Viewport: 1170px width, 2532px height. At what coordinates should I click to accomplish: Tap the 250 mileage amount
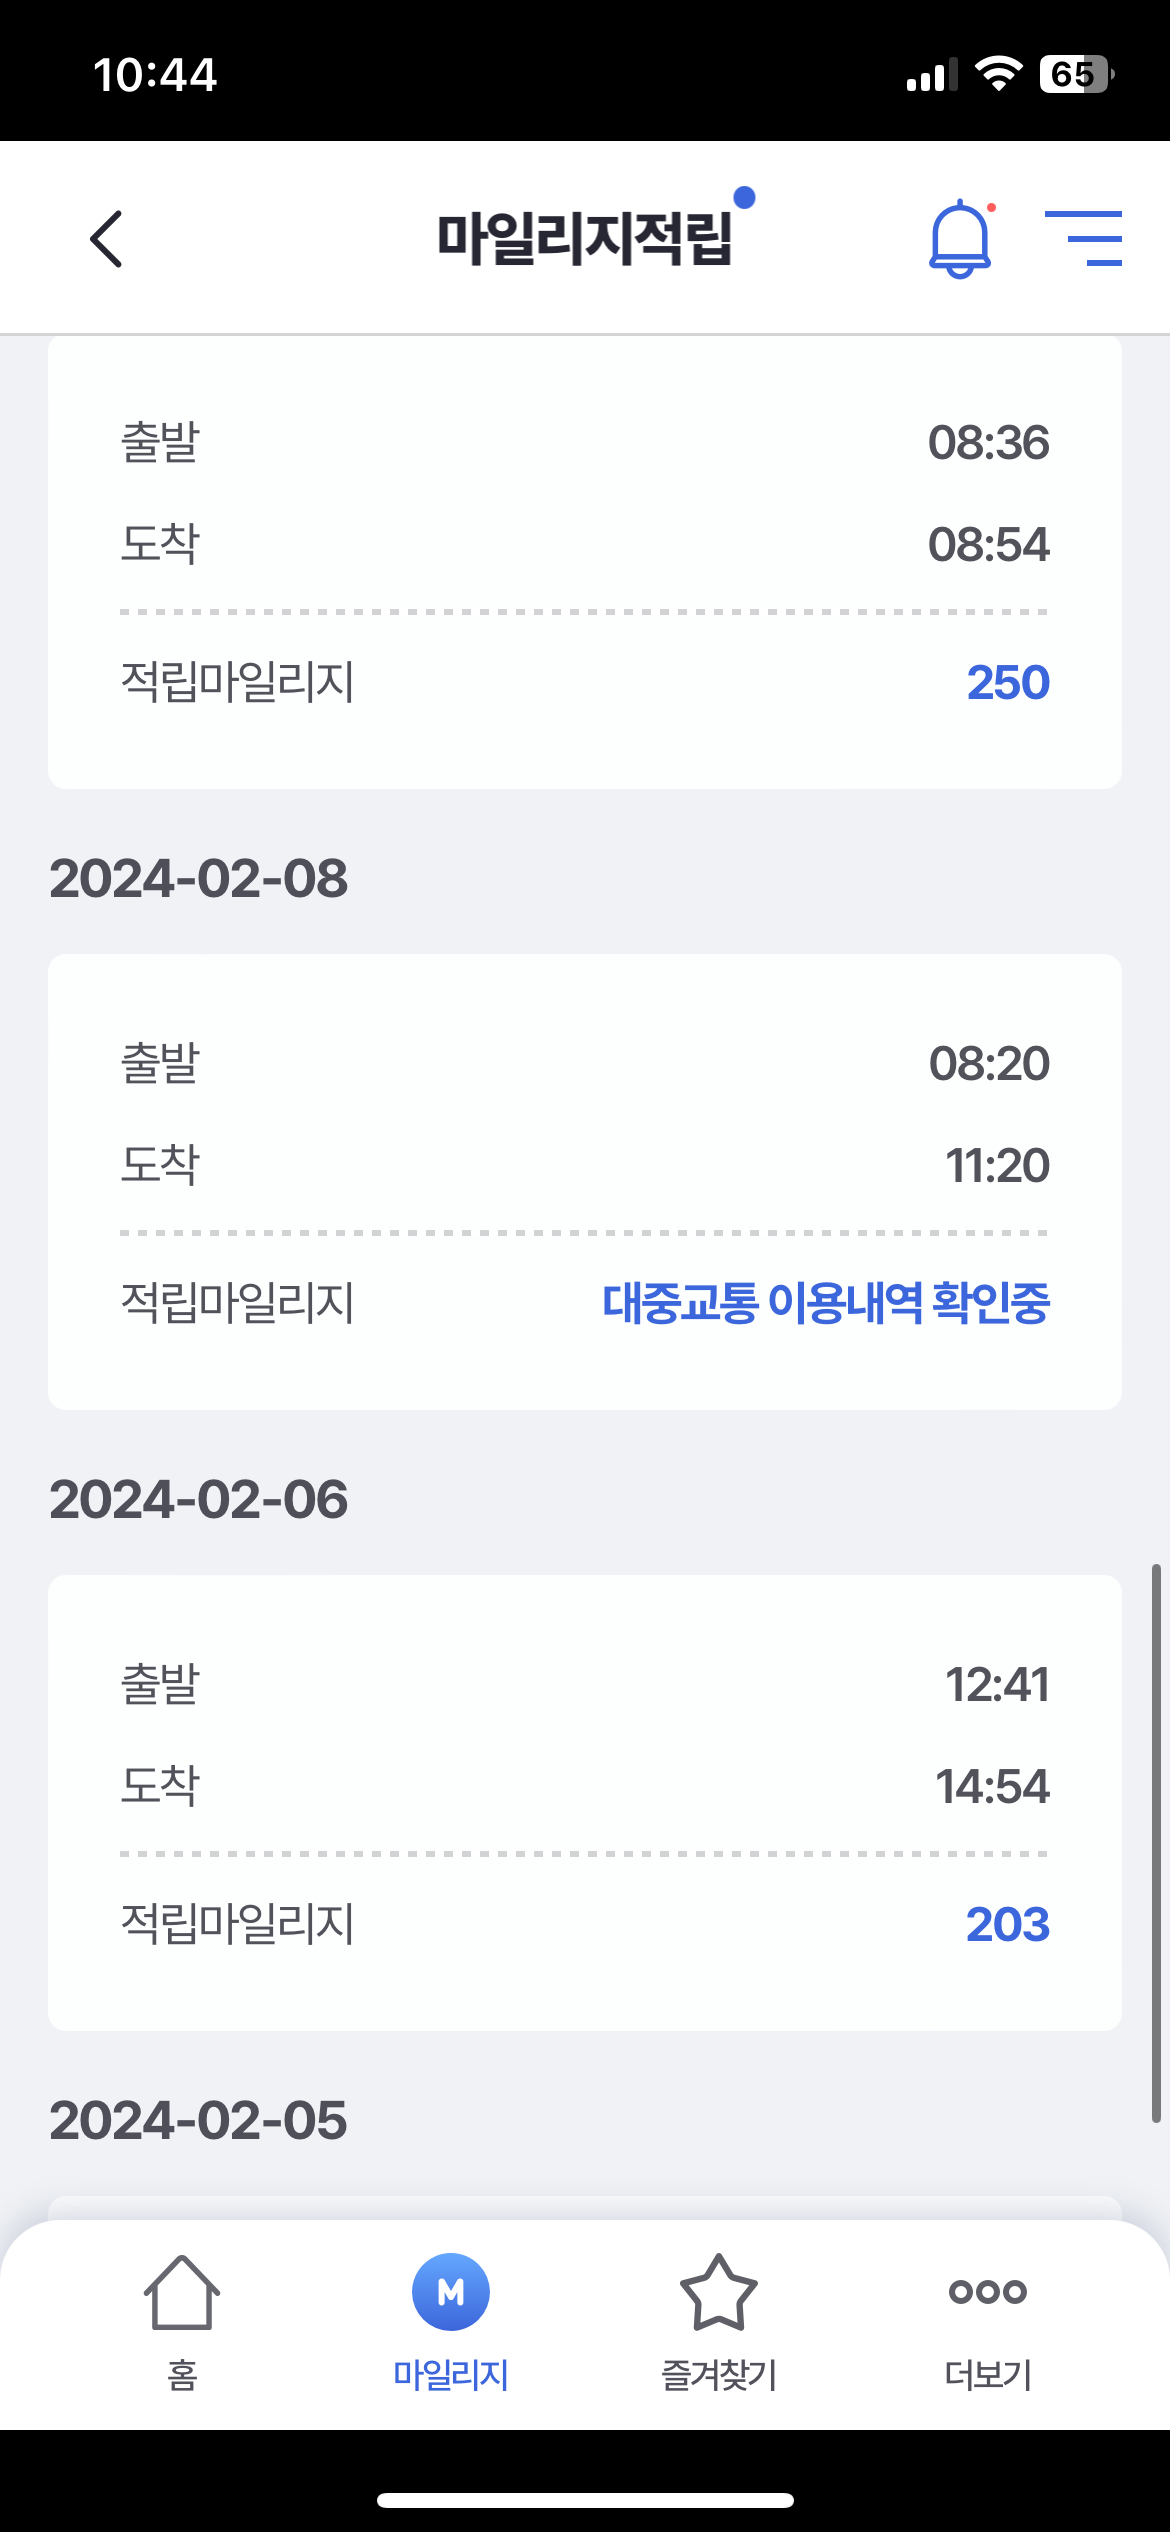click(1008, 683)
